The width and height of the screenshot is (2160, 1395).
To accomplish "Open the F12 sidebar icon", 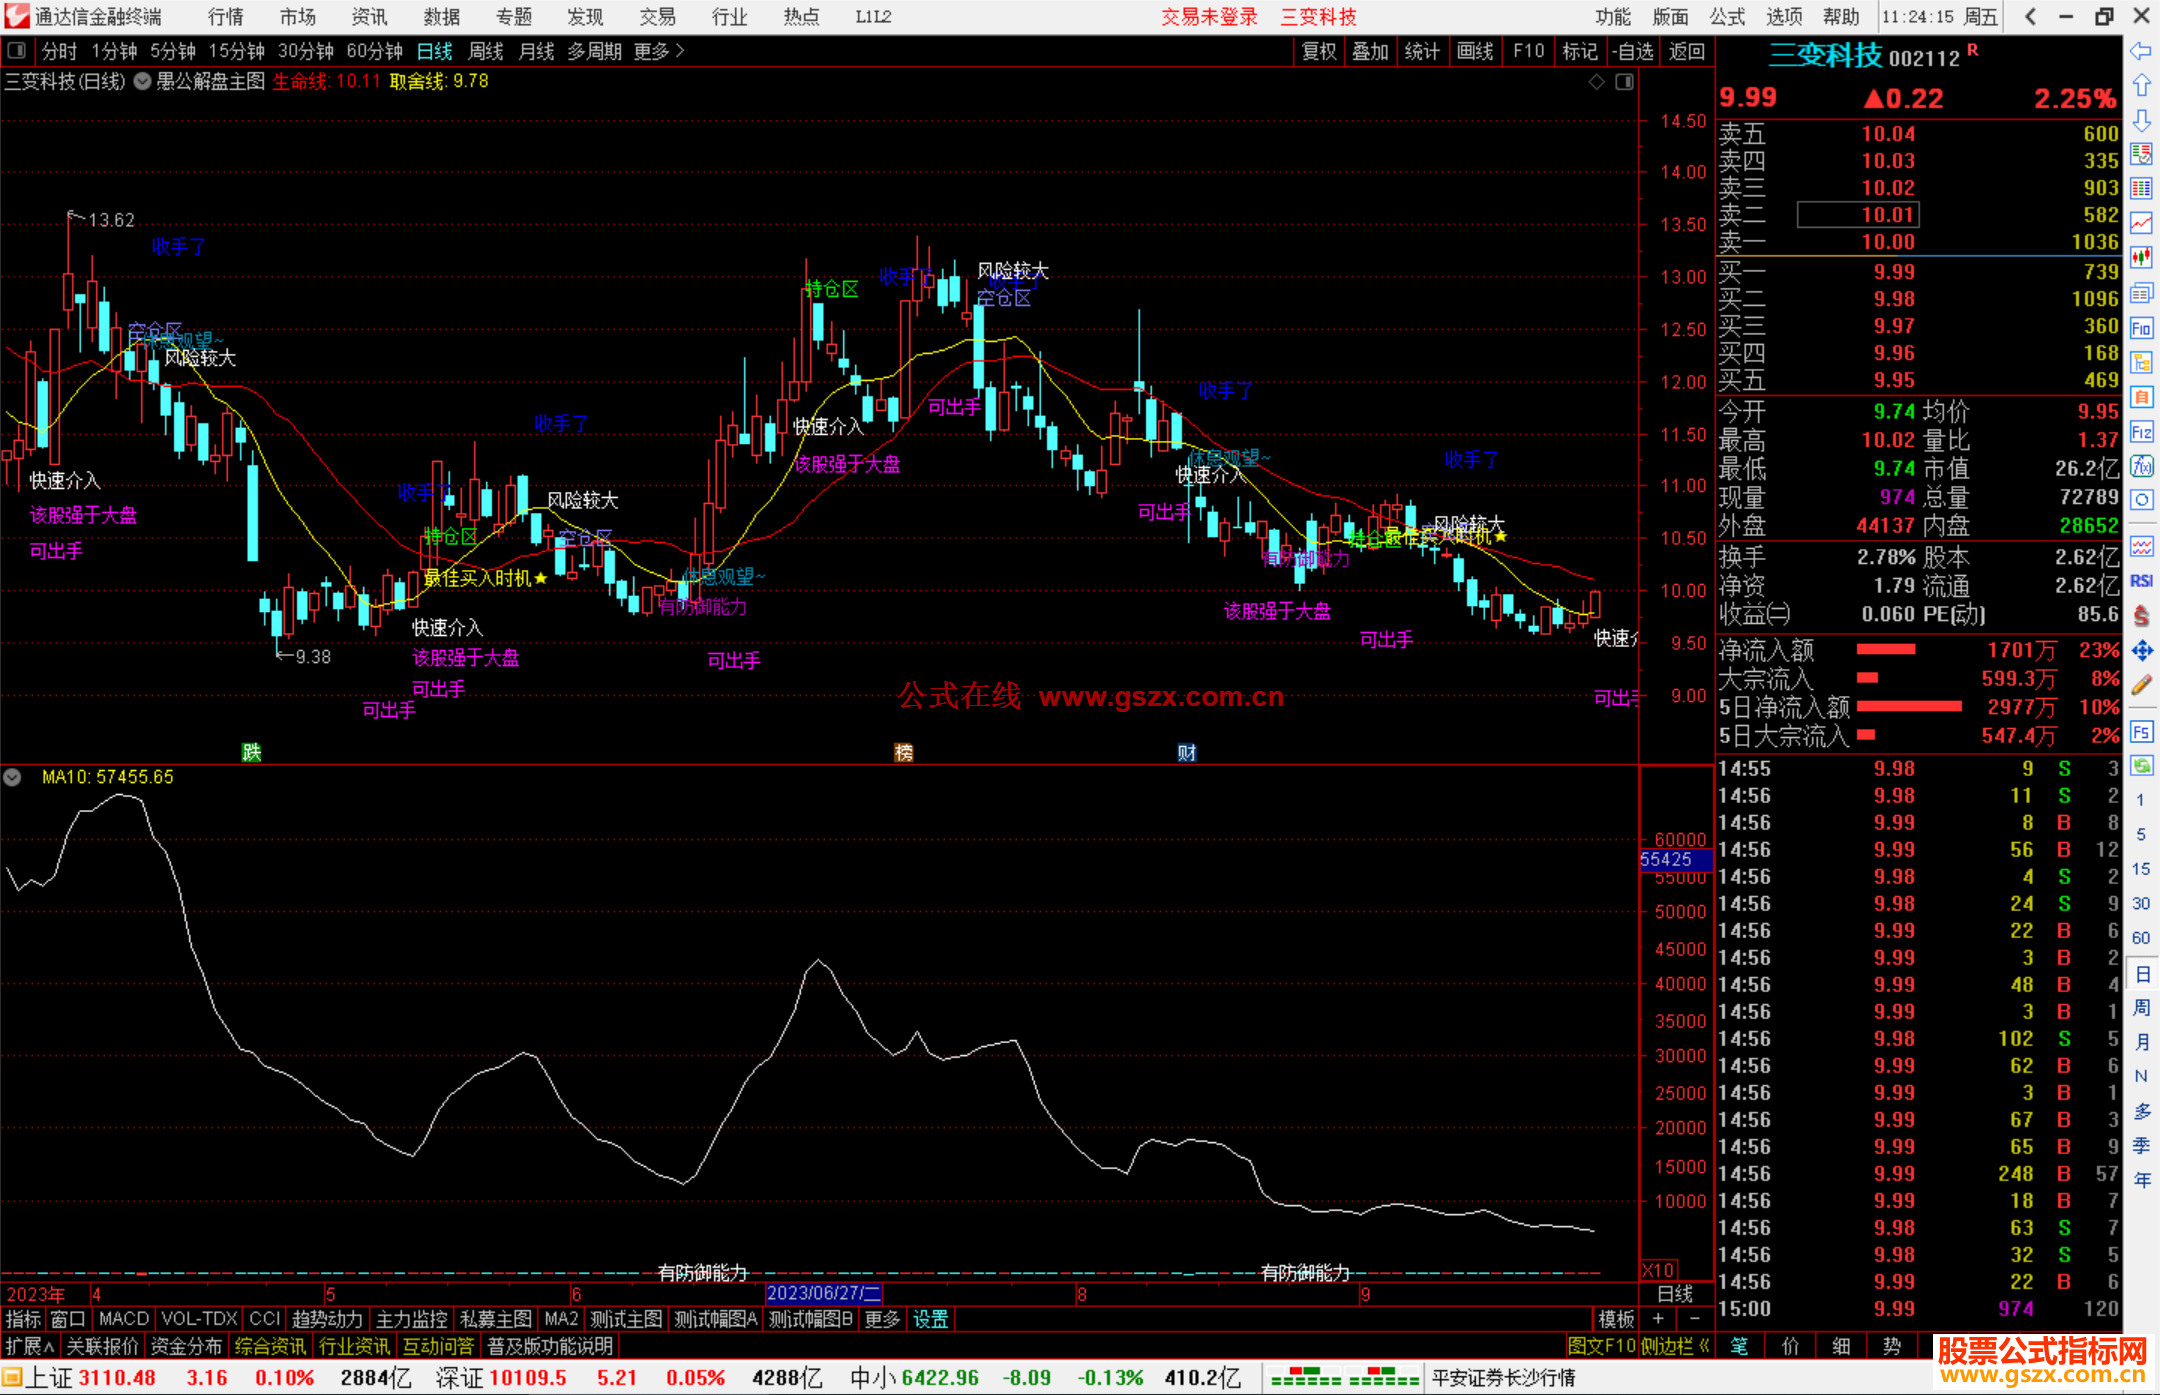I will pos(2141,432).
